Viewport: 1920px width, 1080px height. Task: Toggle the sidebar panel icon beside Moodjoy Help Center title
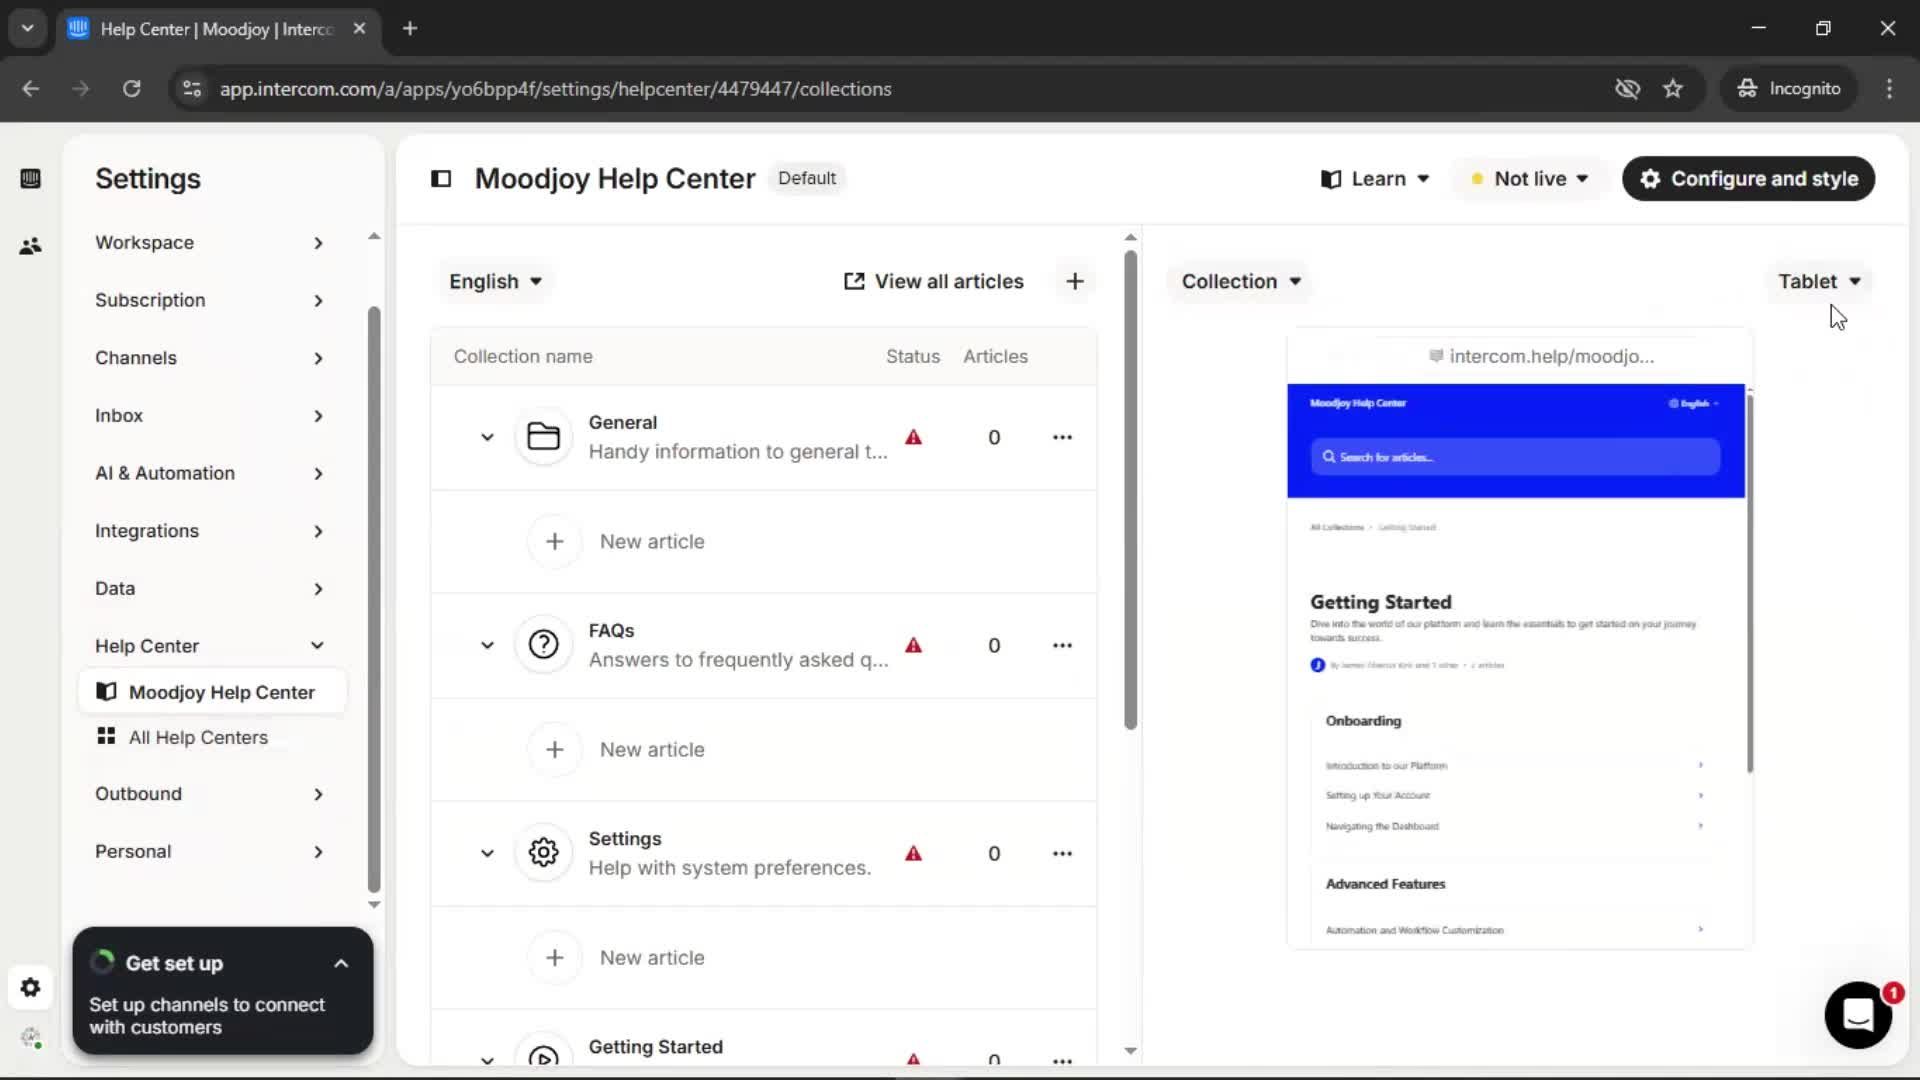tap(441, 178)
